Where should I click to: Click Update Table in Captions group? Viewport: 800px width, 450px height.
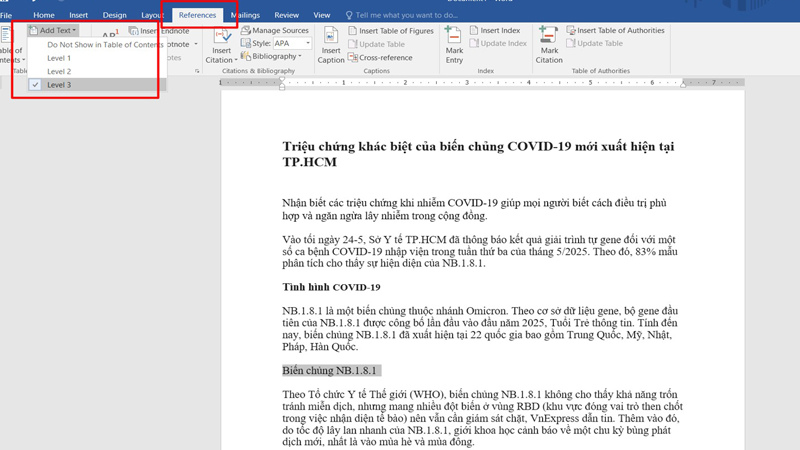pos(377,44)
